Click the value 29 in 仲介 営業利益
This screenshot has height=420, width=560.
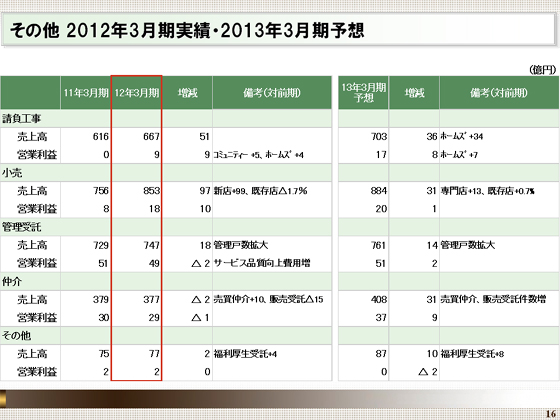[x=154, y=318]
